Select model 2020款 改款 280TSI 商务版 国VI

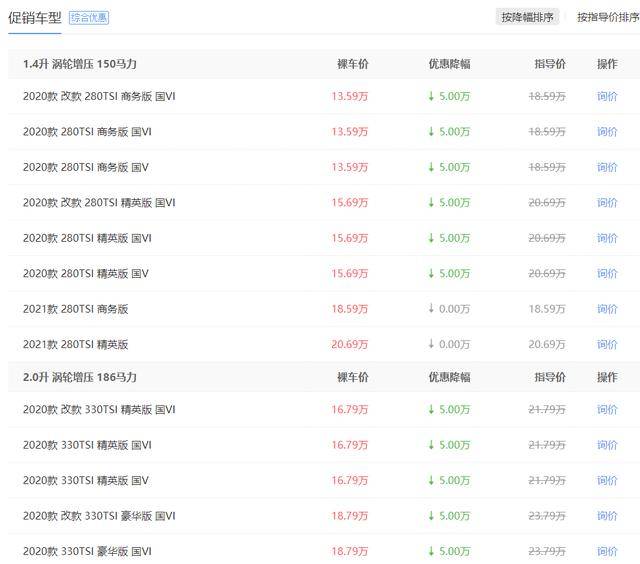click(x=99, y=96)
